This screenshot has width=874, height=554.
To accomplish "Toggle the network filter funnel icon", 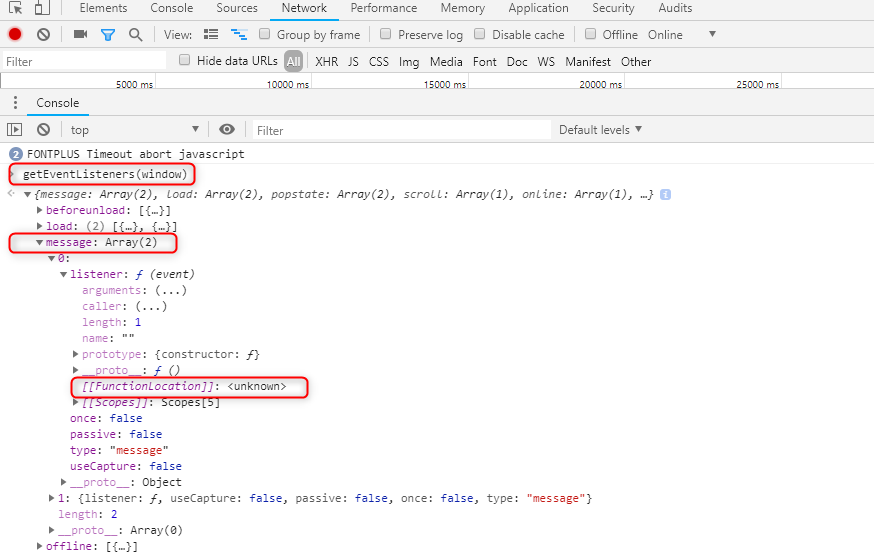I will [x=108, y=35].
